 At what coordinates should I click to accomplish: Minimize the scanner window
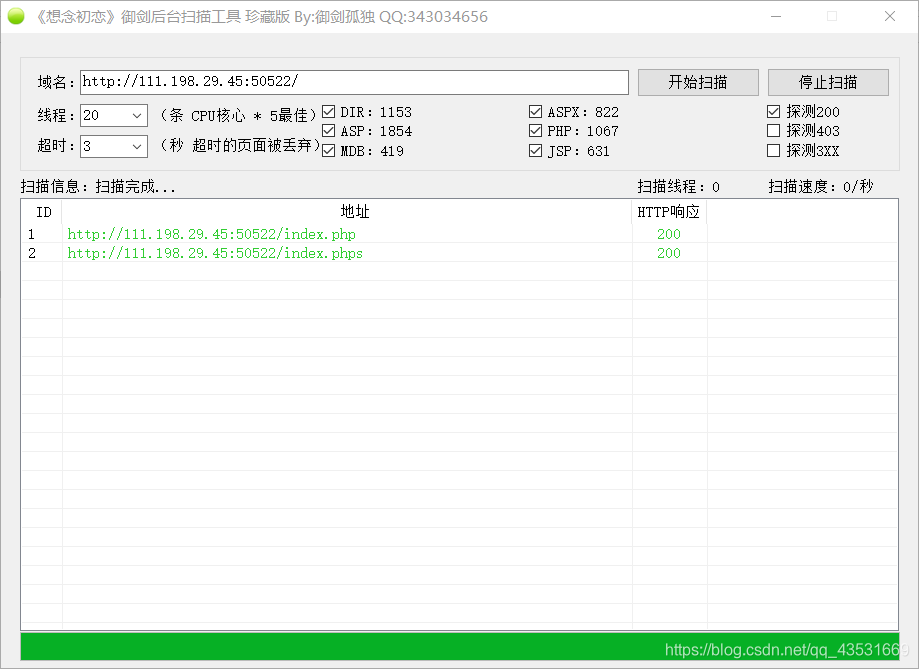[x=776, y=16]
